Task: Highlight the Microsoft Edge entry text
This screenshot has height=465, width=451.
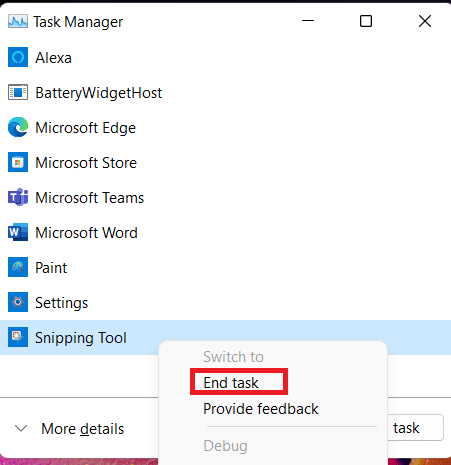Action: pyautogui.click(x=86, y=128)
